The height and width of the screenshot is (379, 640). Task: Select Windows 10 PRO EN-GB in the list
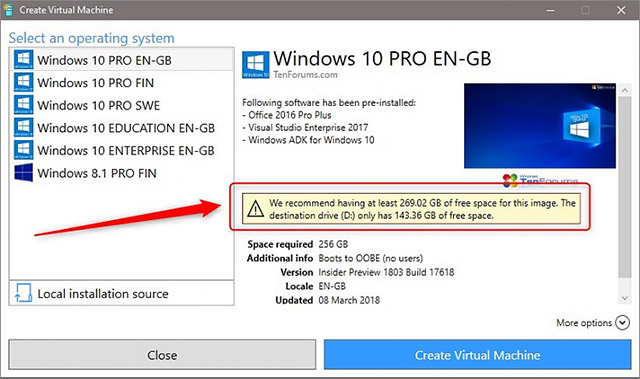122,60
